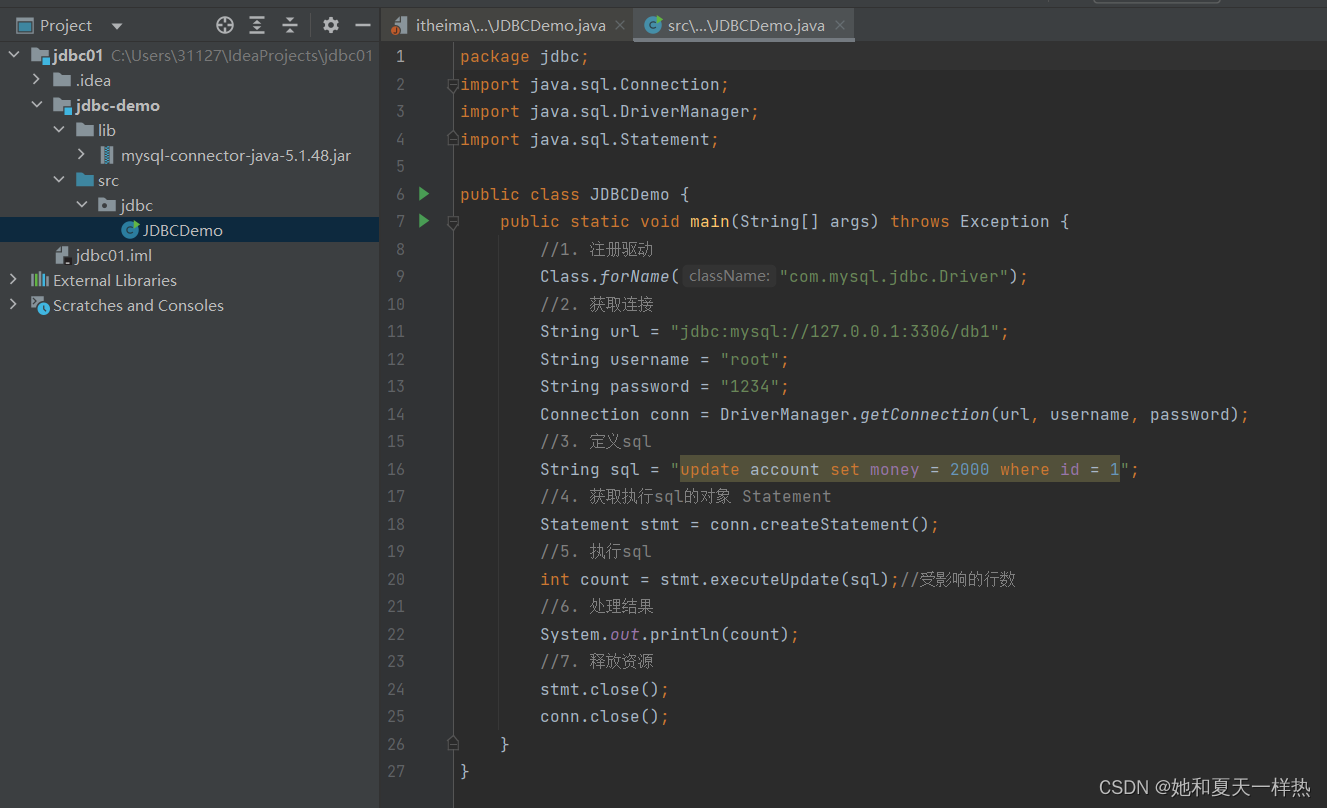Image resolution: width=1327 pixels, height=808 pixels.
Task: Hide the Project panel with minus icon
Action: pyautogui.click(x=363, y=25)
